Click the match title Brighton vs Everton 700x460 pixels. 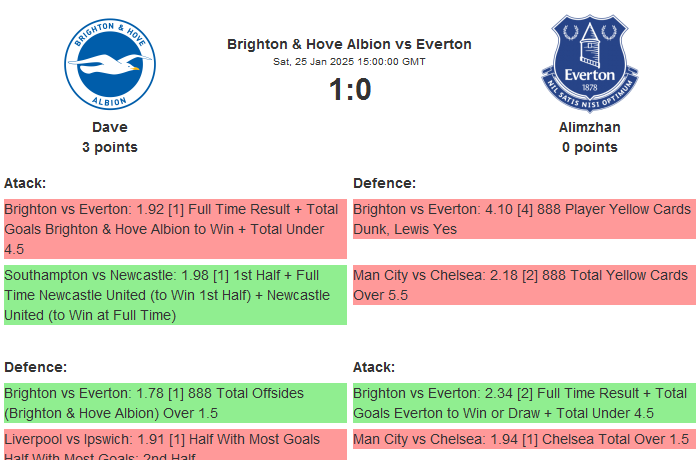click(x=349, y=44)
